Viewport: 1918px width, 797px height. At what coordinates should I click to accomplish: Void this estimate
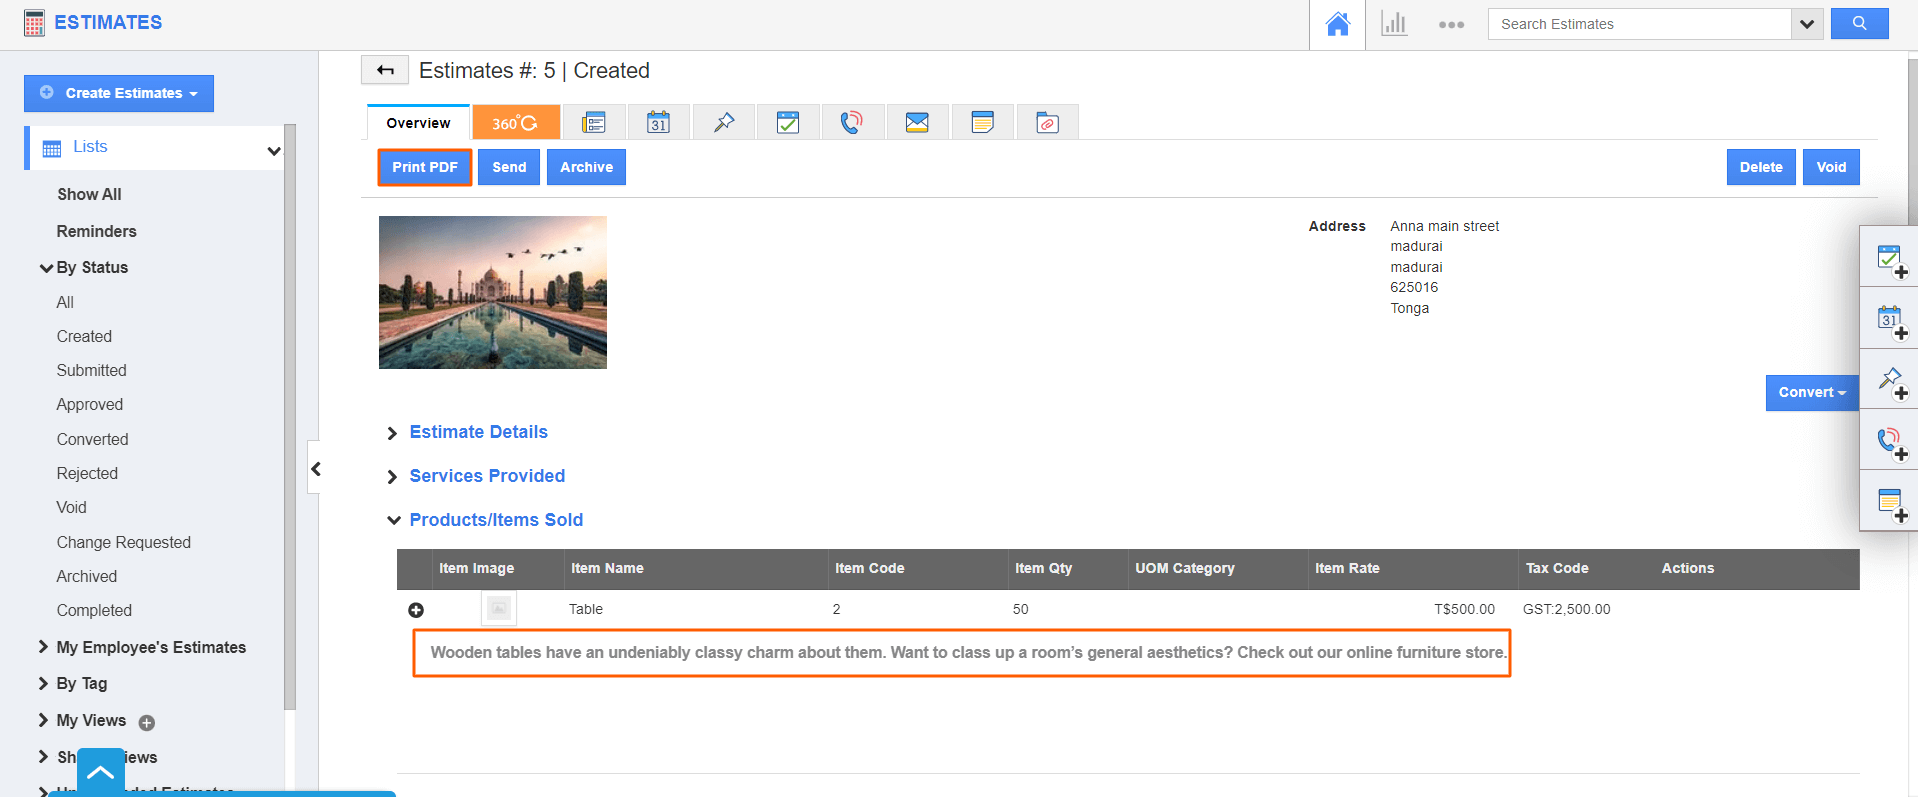(1831, 167)
